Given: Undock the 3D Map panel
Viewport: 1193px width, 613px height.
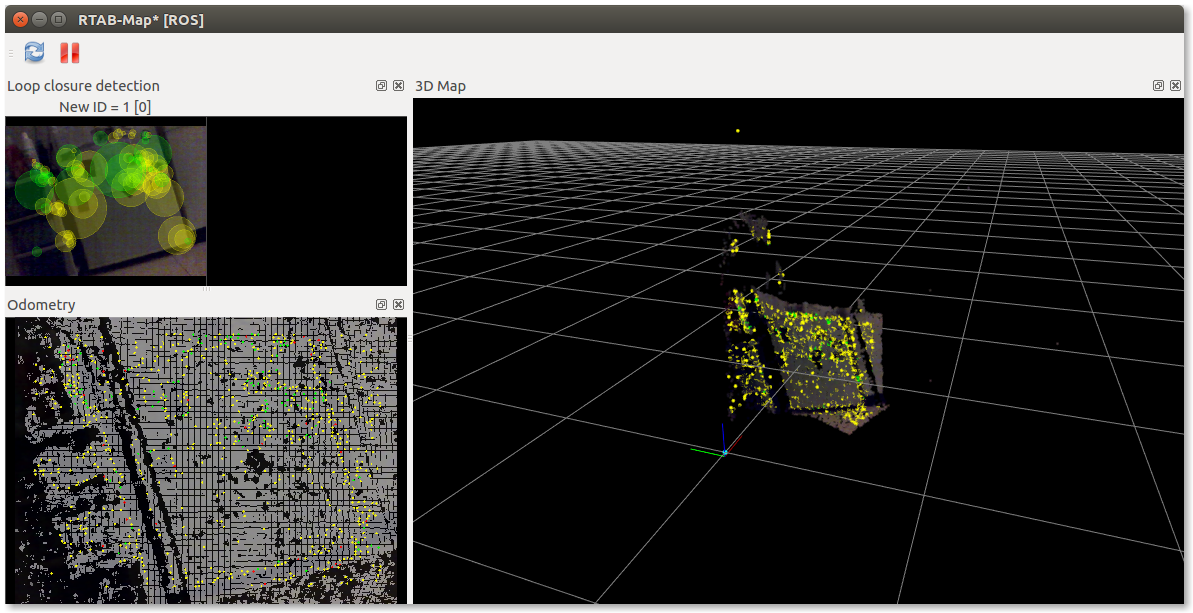Looking at the screenshot, I should [1158, 86].
